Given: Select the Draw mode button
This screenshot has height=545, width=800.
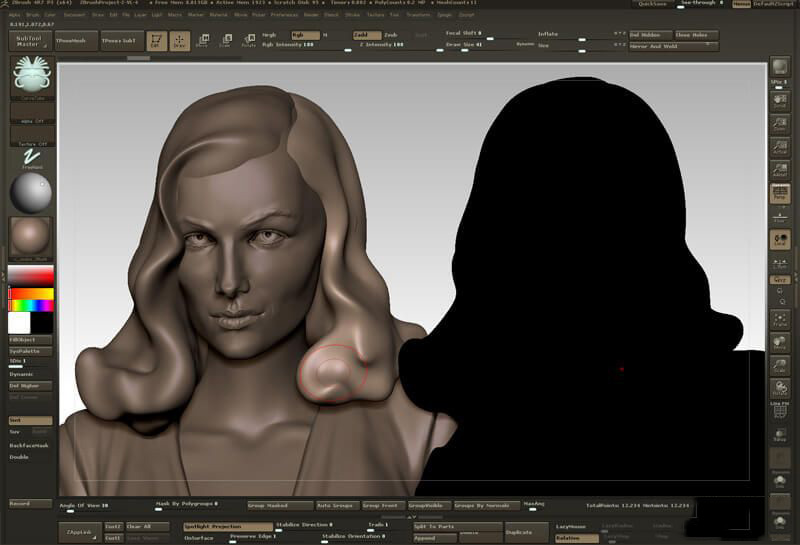Looking at the screenshot, I should point(180,41).
